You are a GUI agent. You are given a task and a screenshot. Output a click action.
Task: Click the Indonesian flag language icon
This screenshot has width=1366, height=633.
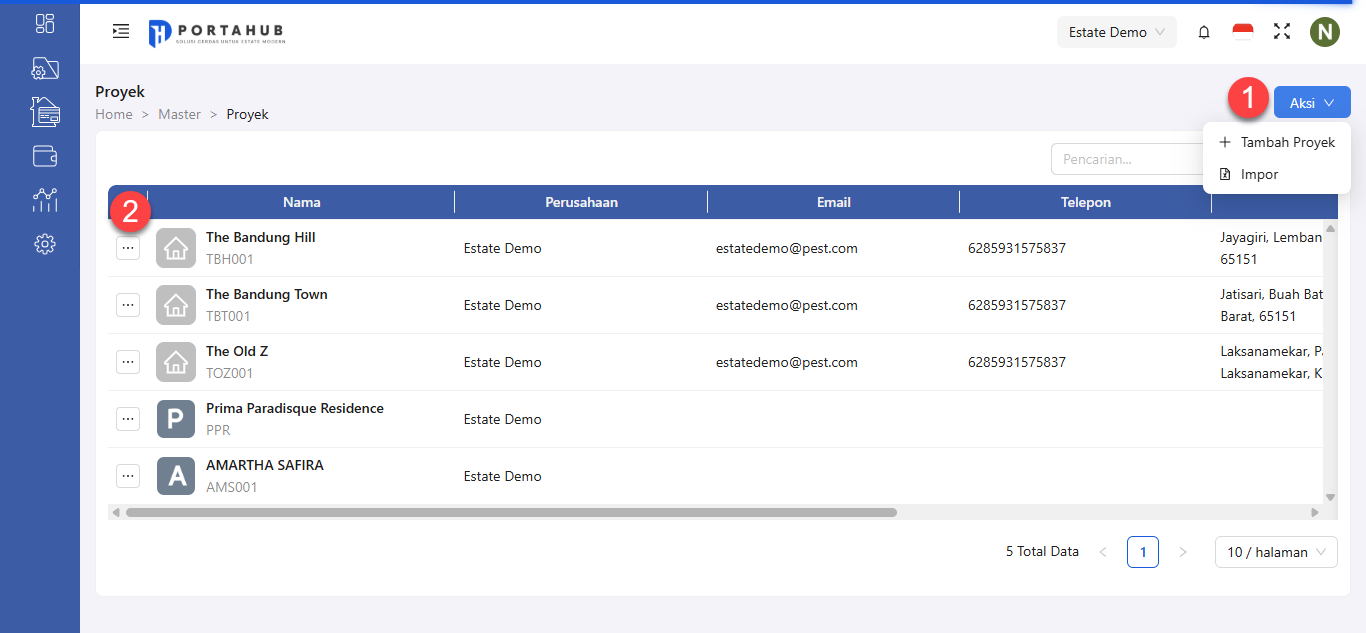point(1243,32)
